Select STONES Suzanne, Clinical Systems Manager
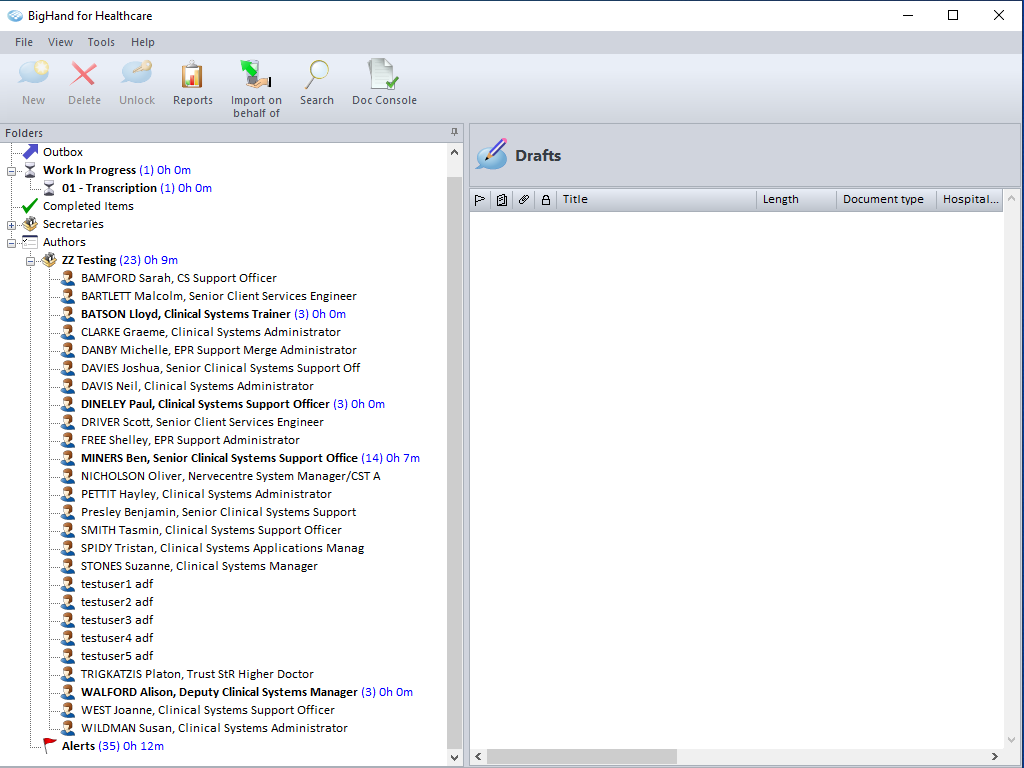Screen dimensions: 1024x768 point(199,566)
